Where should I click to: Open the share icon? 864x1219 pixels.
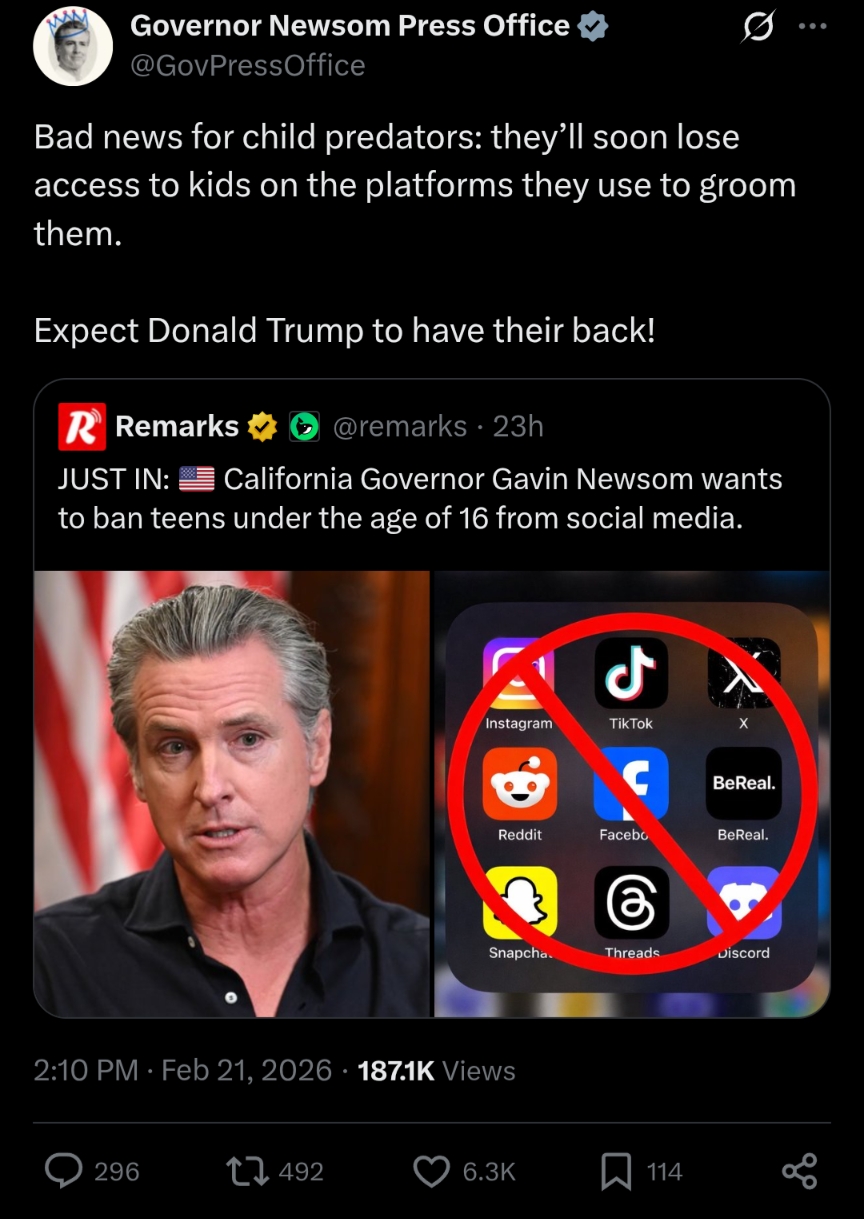tap(799, 1171)
